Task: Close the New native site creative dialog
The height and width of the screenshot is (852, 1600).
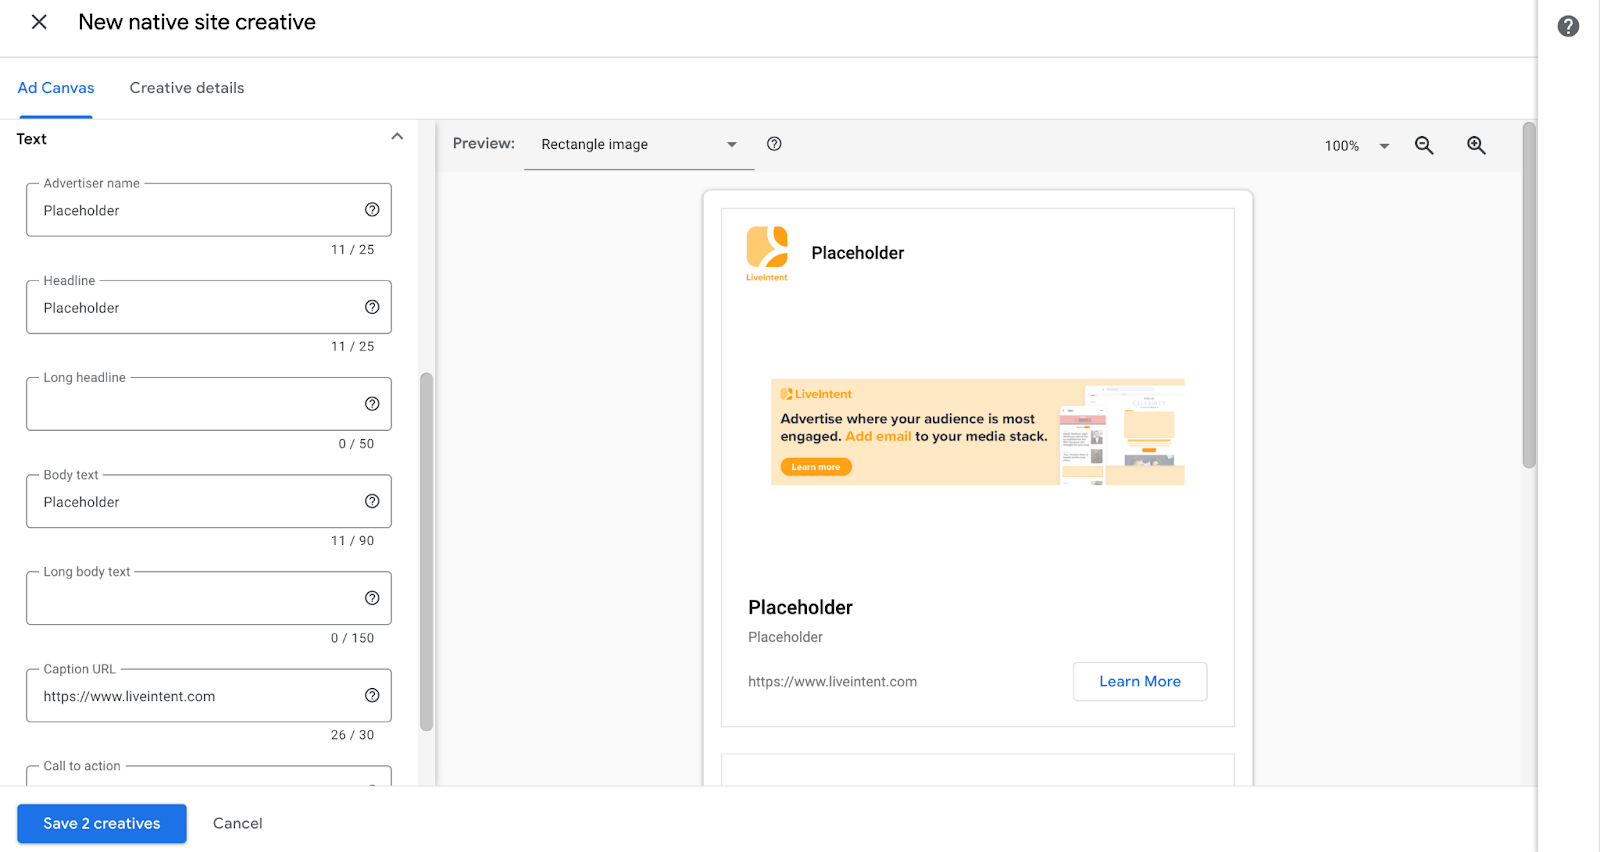Action: pyautogui.click(x=39, y=22)
